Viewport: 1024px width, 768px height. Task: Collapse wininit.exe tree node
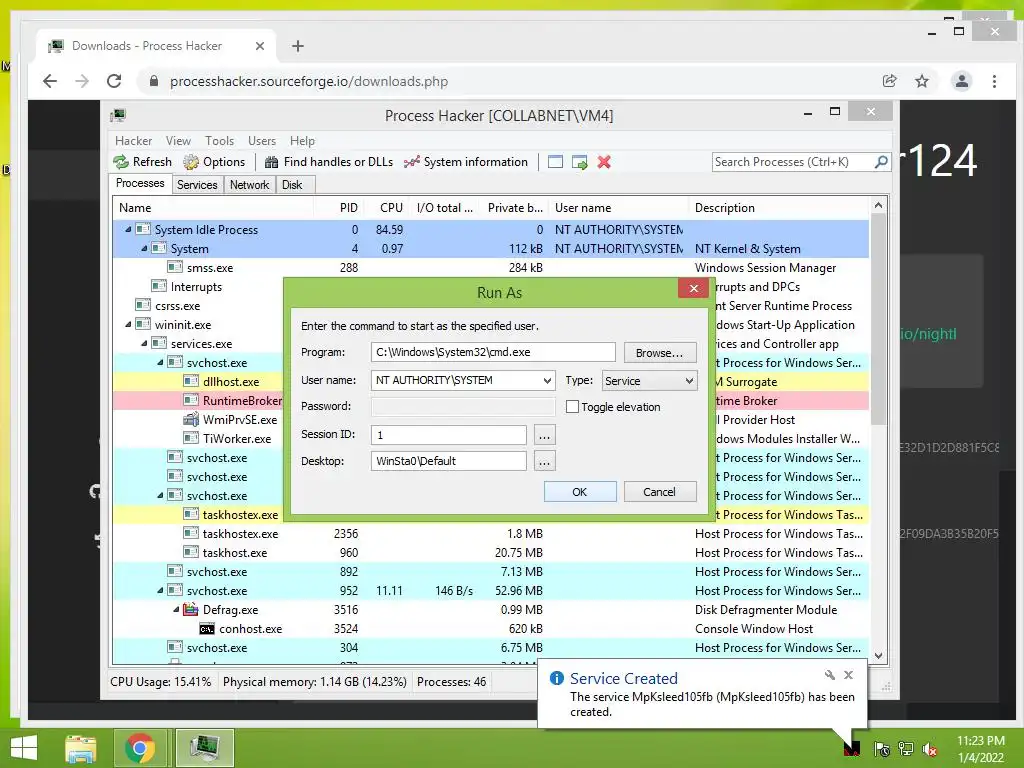pos(129,325)
